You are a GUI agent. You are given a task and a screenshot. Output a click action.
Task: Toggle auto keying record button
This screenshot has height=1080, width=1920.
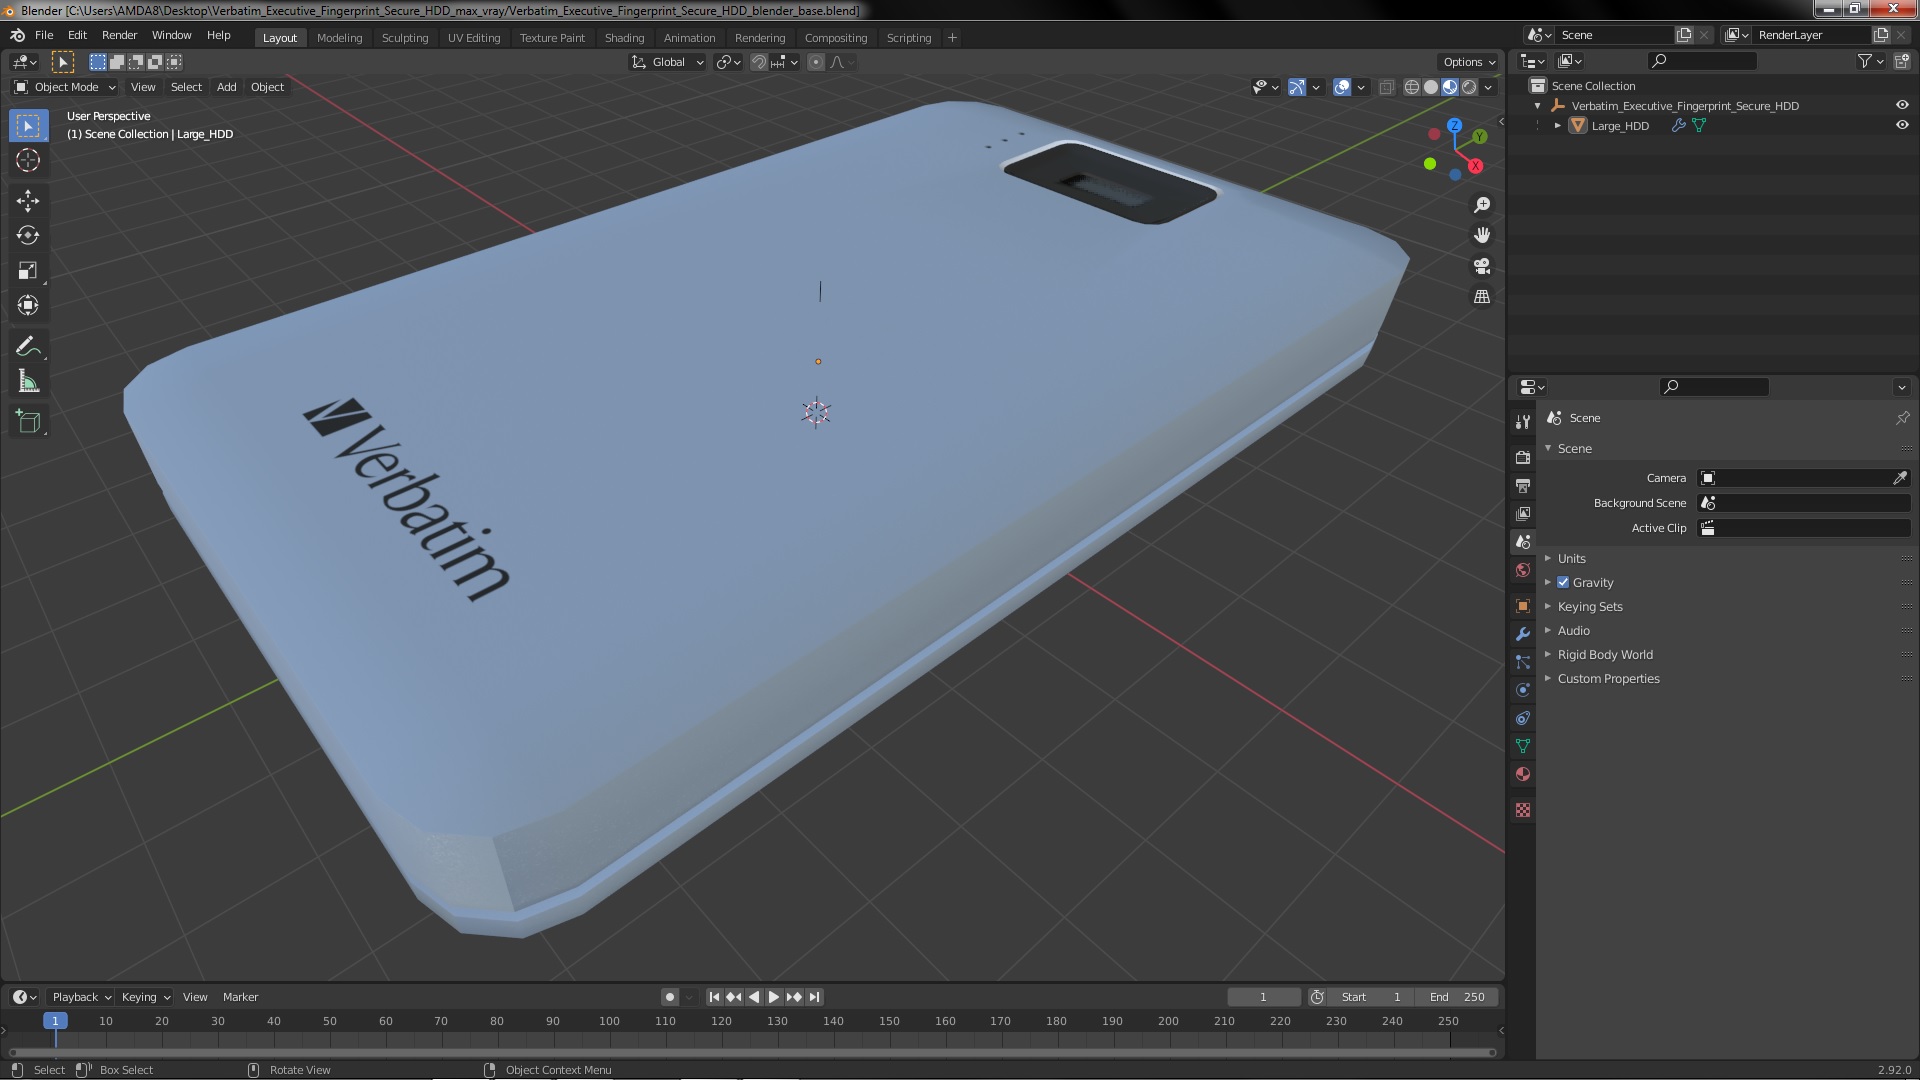tap(670, 997)
